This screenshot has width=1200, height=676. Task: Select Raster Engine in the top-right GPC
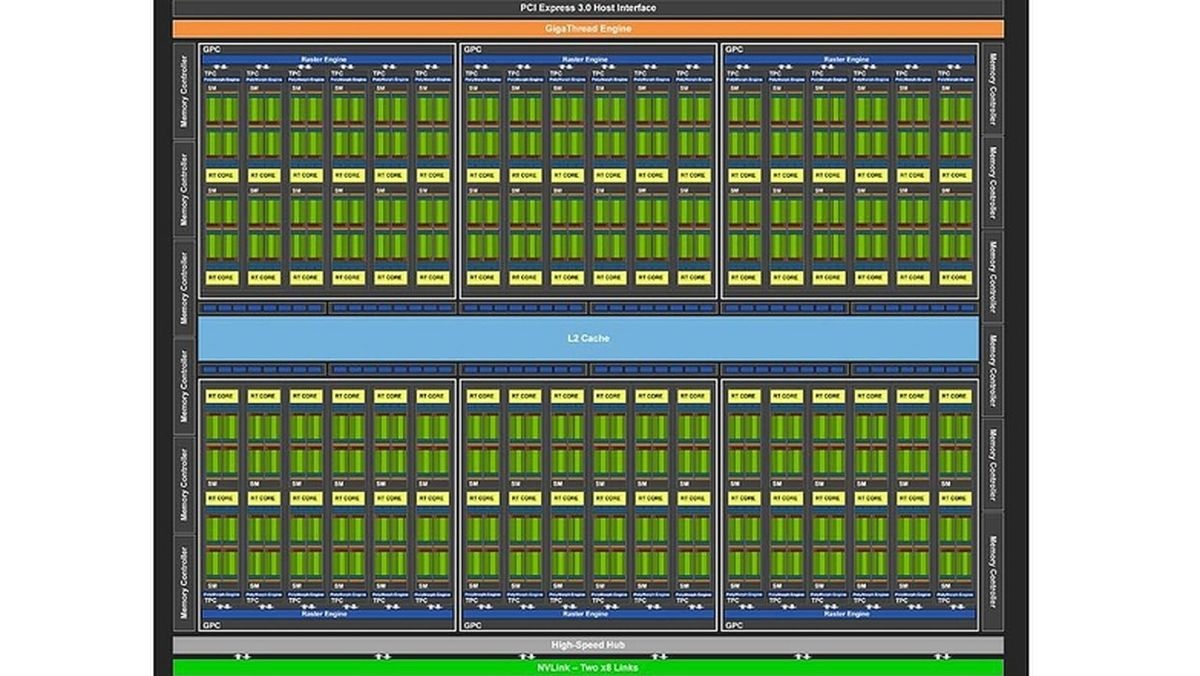pyautogui.click(x=850, y=60)
